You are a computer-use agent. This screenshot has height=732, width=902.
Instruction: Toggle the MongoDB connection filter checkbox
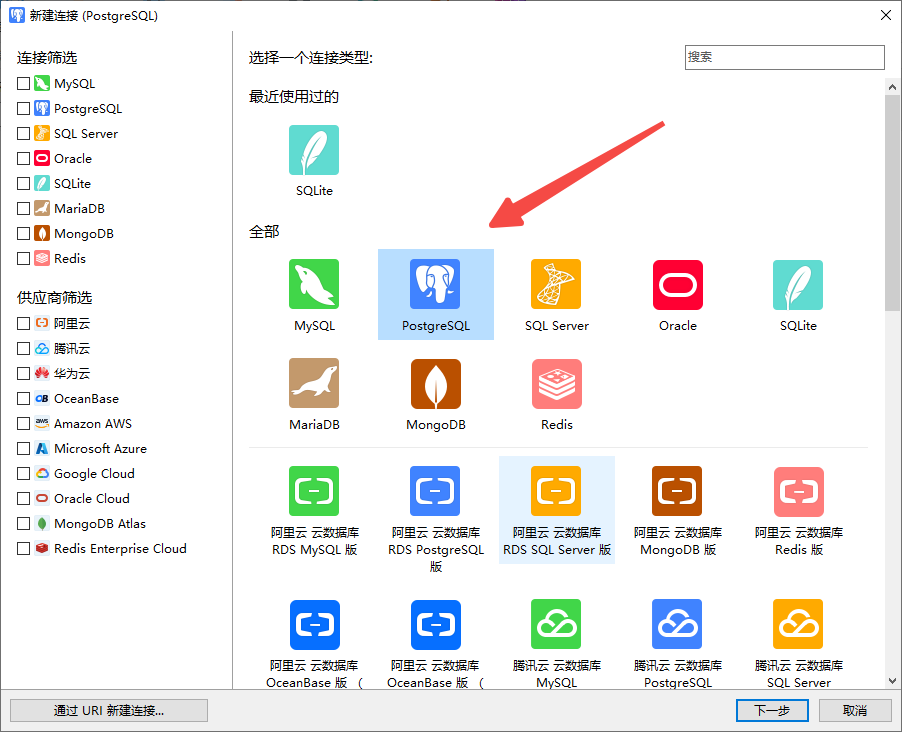[24, 234]
